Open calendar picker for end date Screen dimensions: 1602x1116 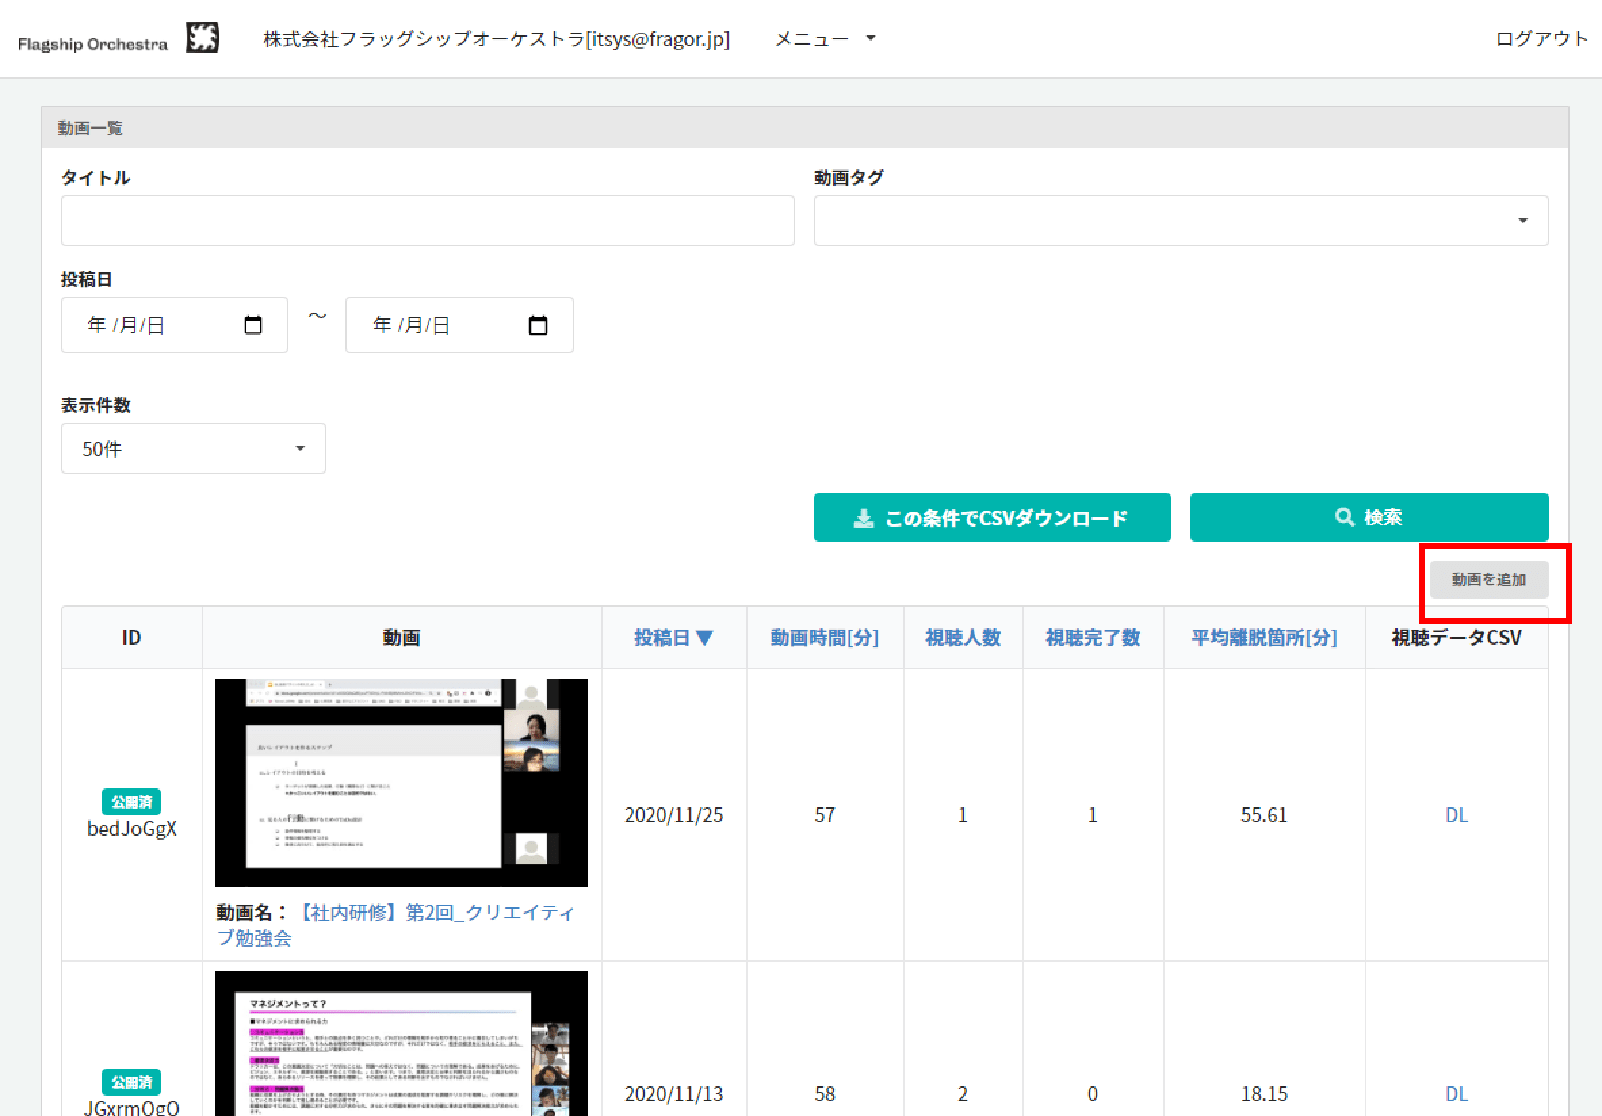[x=538, y=325]
